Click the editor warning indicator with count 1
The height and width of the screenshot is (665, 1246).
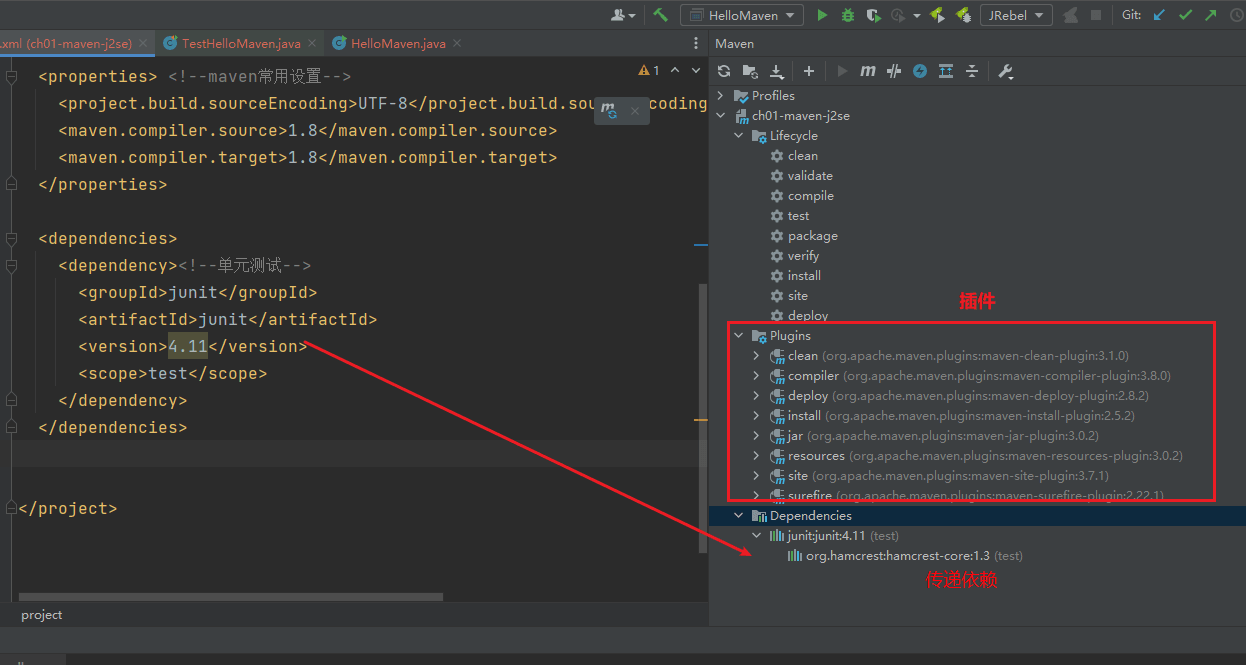(649, 70)
